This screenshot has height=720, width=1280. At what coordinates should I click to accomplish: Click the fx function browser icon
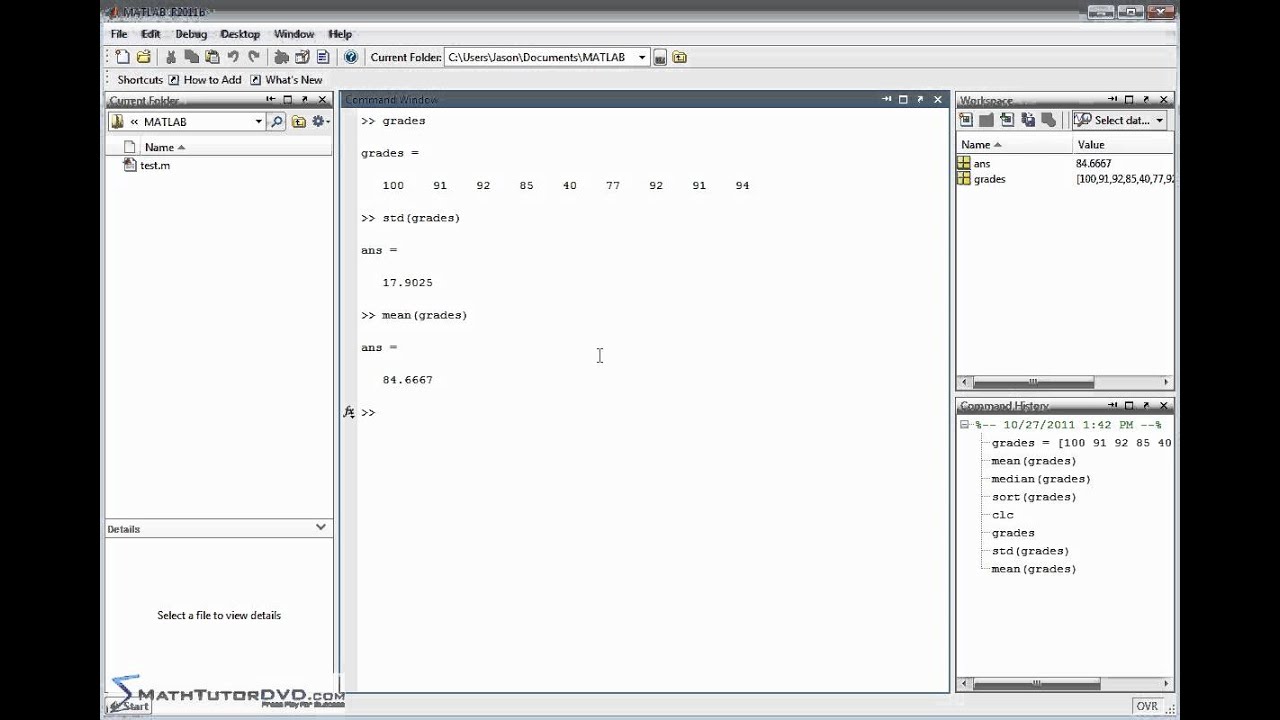(x=349, y=412)
